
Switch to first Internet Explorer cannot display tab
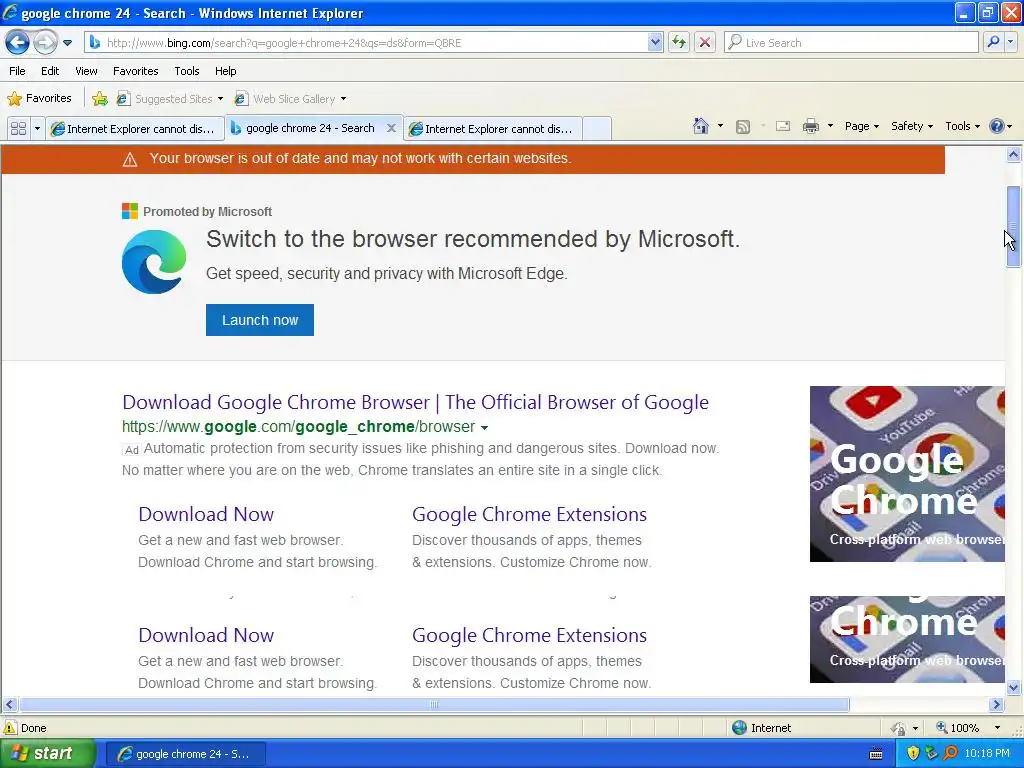pos(134,129)
